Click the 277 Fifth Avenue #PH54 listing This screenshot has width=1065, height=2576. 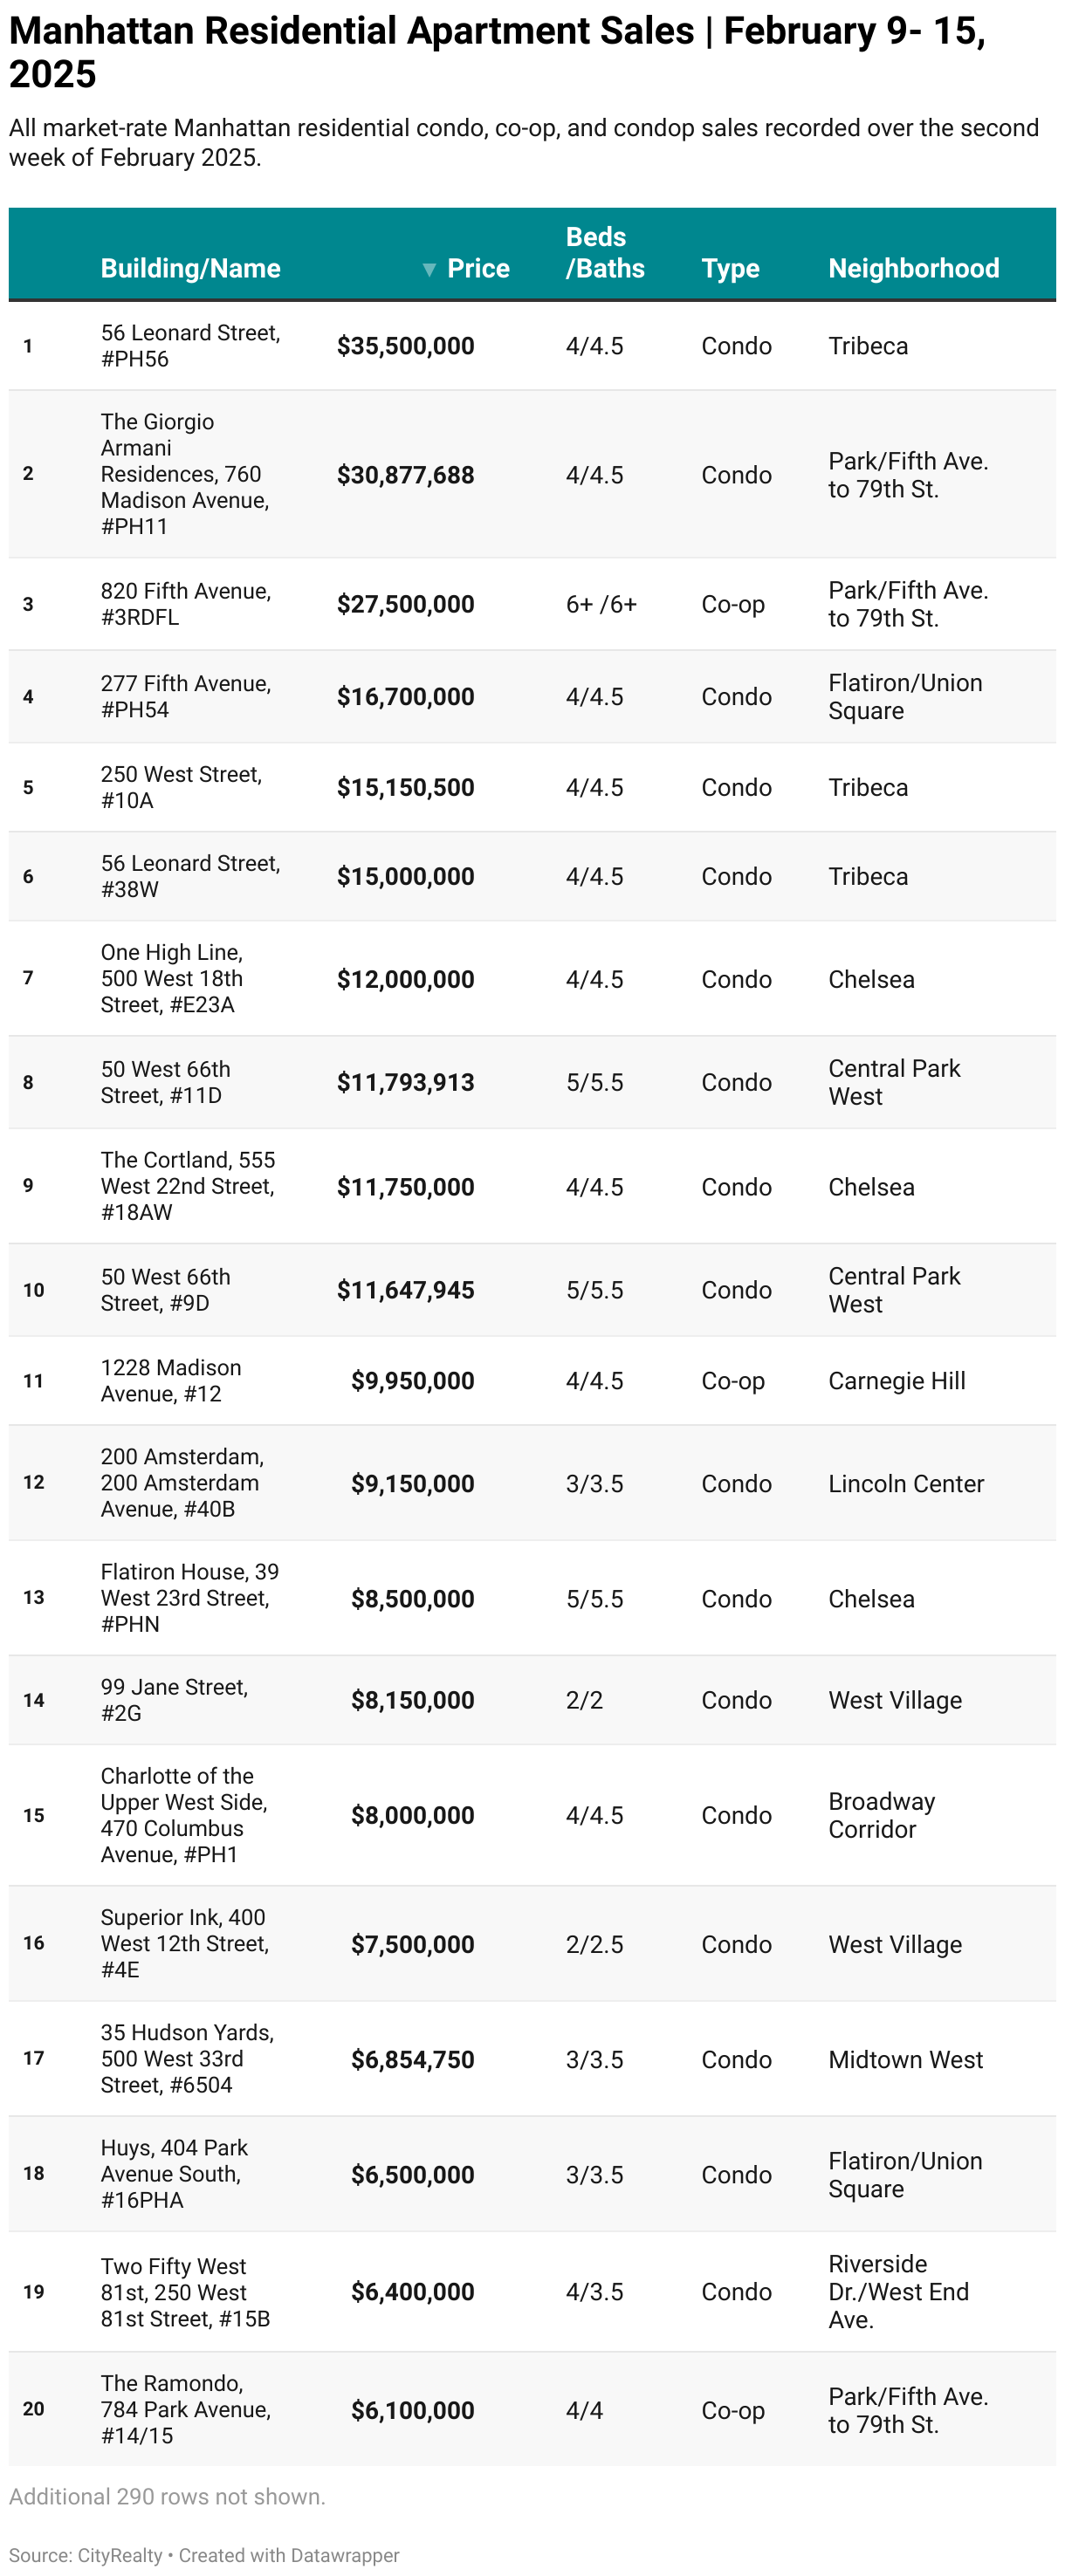click(x=185, y=696)
